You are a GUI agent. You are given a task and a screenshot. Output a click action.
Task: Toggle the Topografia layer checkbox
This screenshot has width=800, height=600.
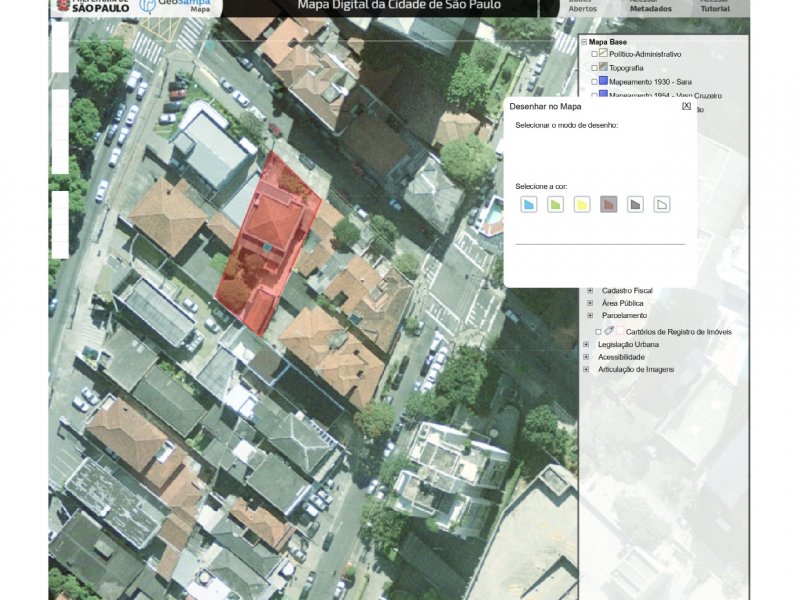(x=594, y=68)
